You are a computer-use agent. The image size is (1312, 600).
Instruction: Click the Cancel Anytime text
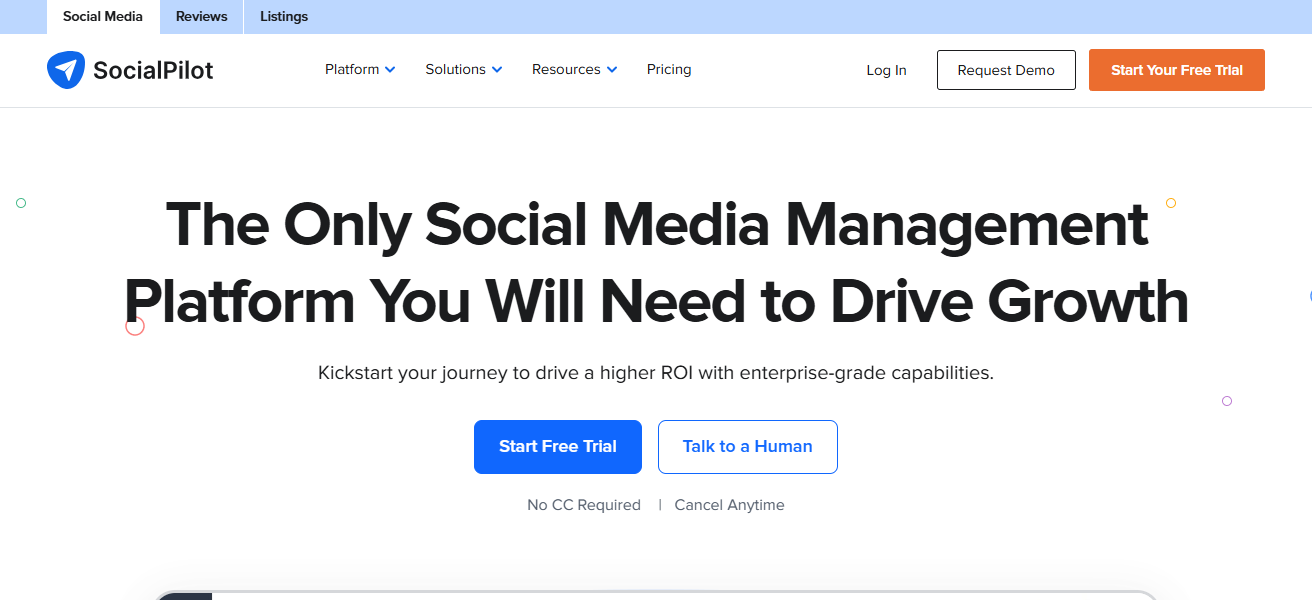click(729, 505)
